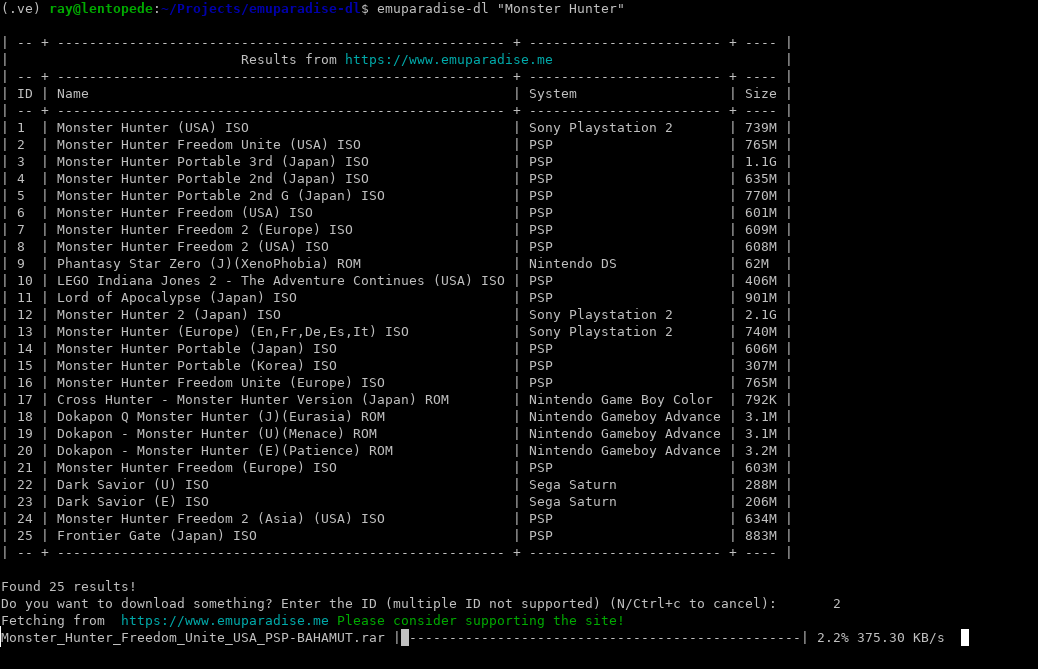1038x669 pixels.
Task: Select 'Monster Hunter Portable 3rd (Japan) ISO'
Action: pyautogui.click(x=212, y=161)
